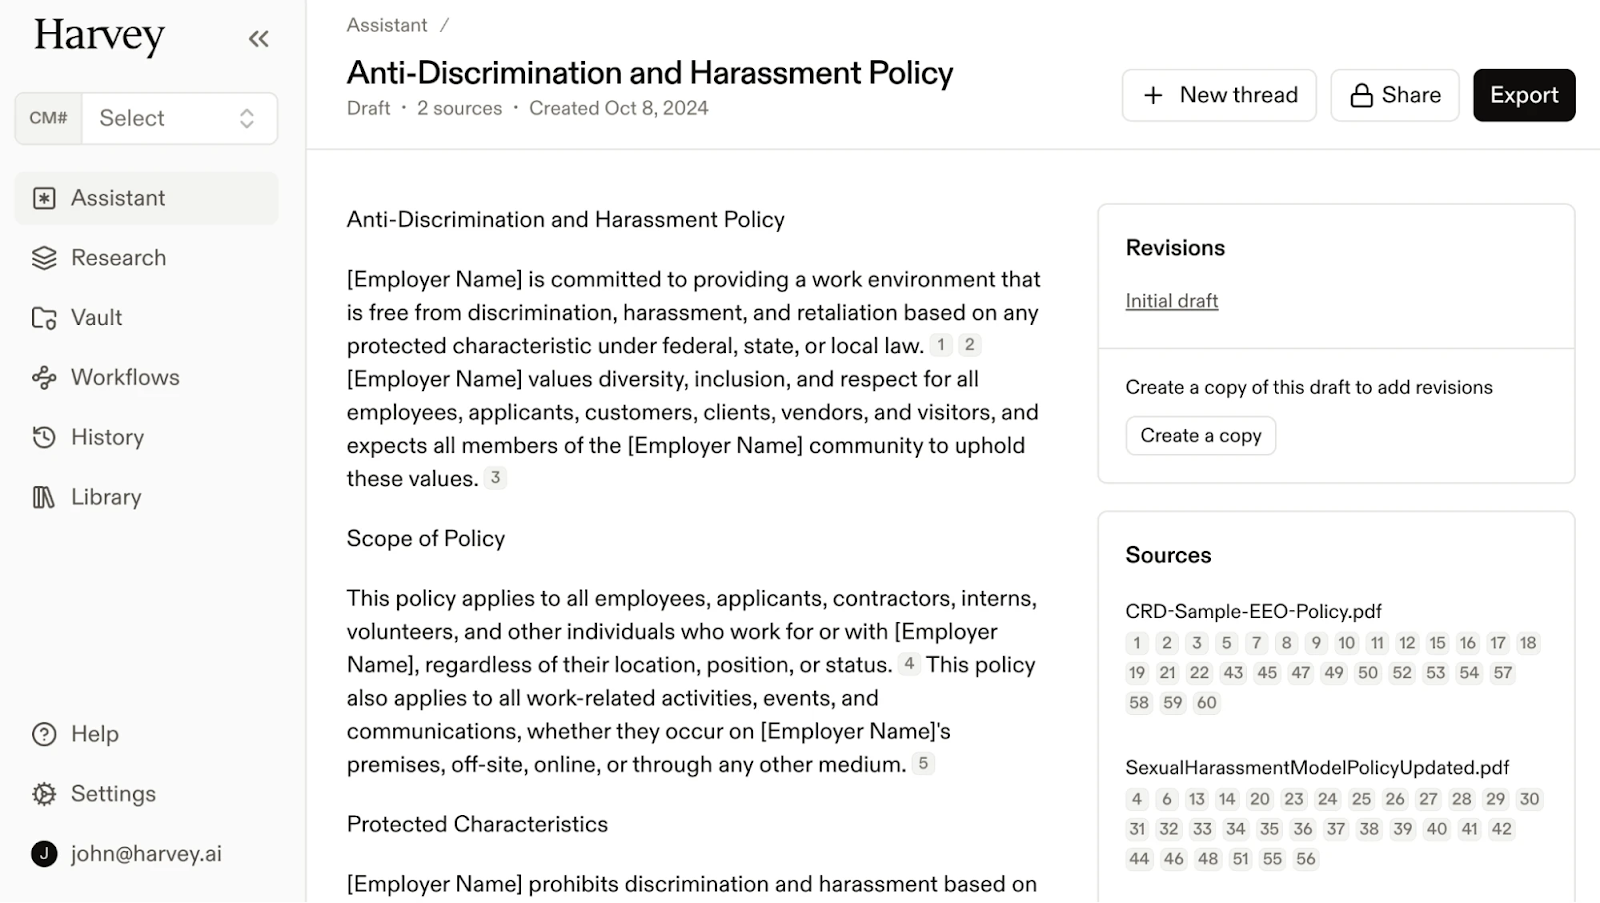Export the document
1600x903 pixels.
(1523, 95)
